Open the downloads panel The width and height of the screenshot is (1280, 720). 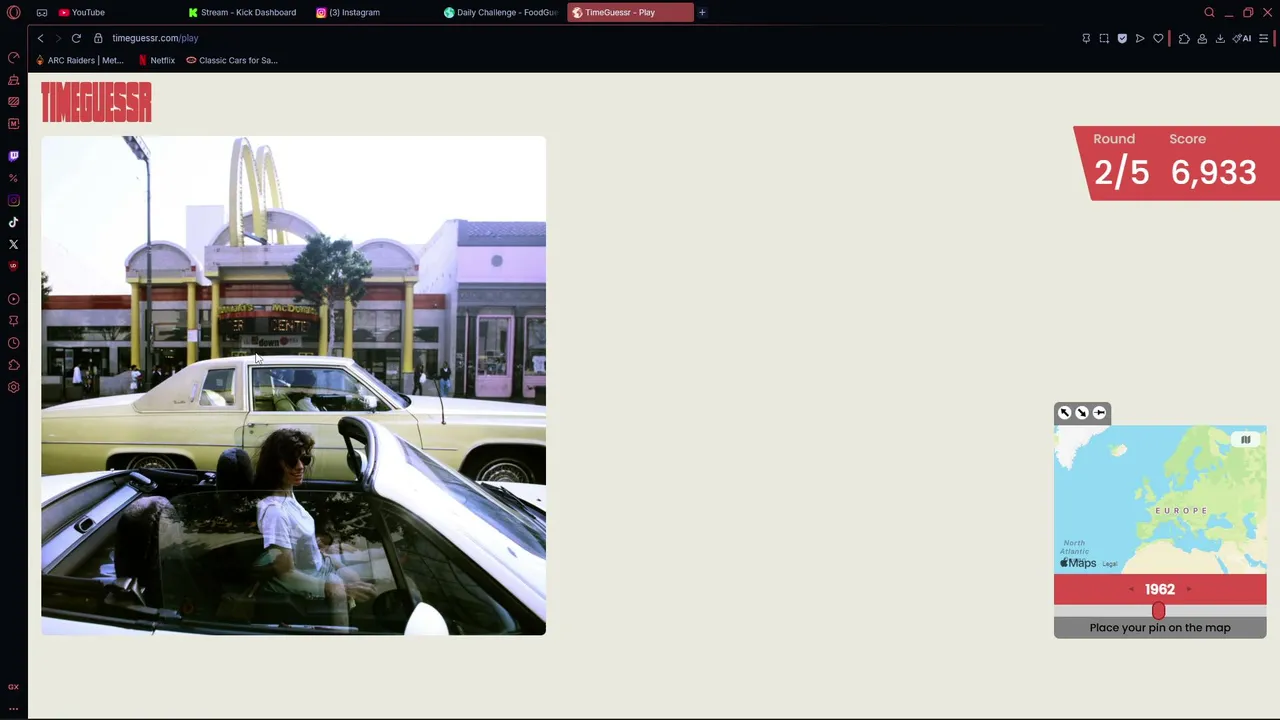[1220, 38]
